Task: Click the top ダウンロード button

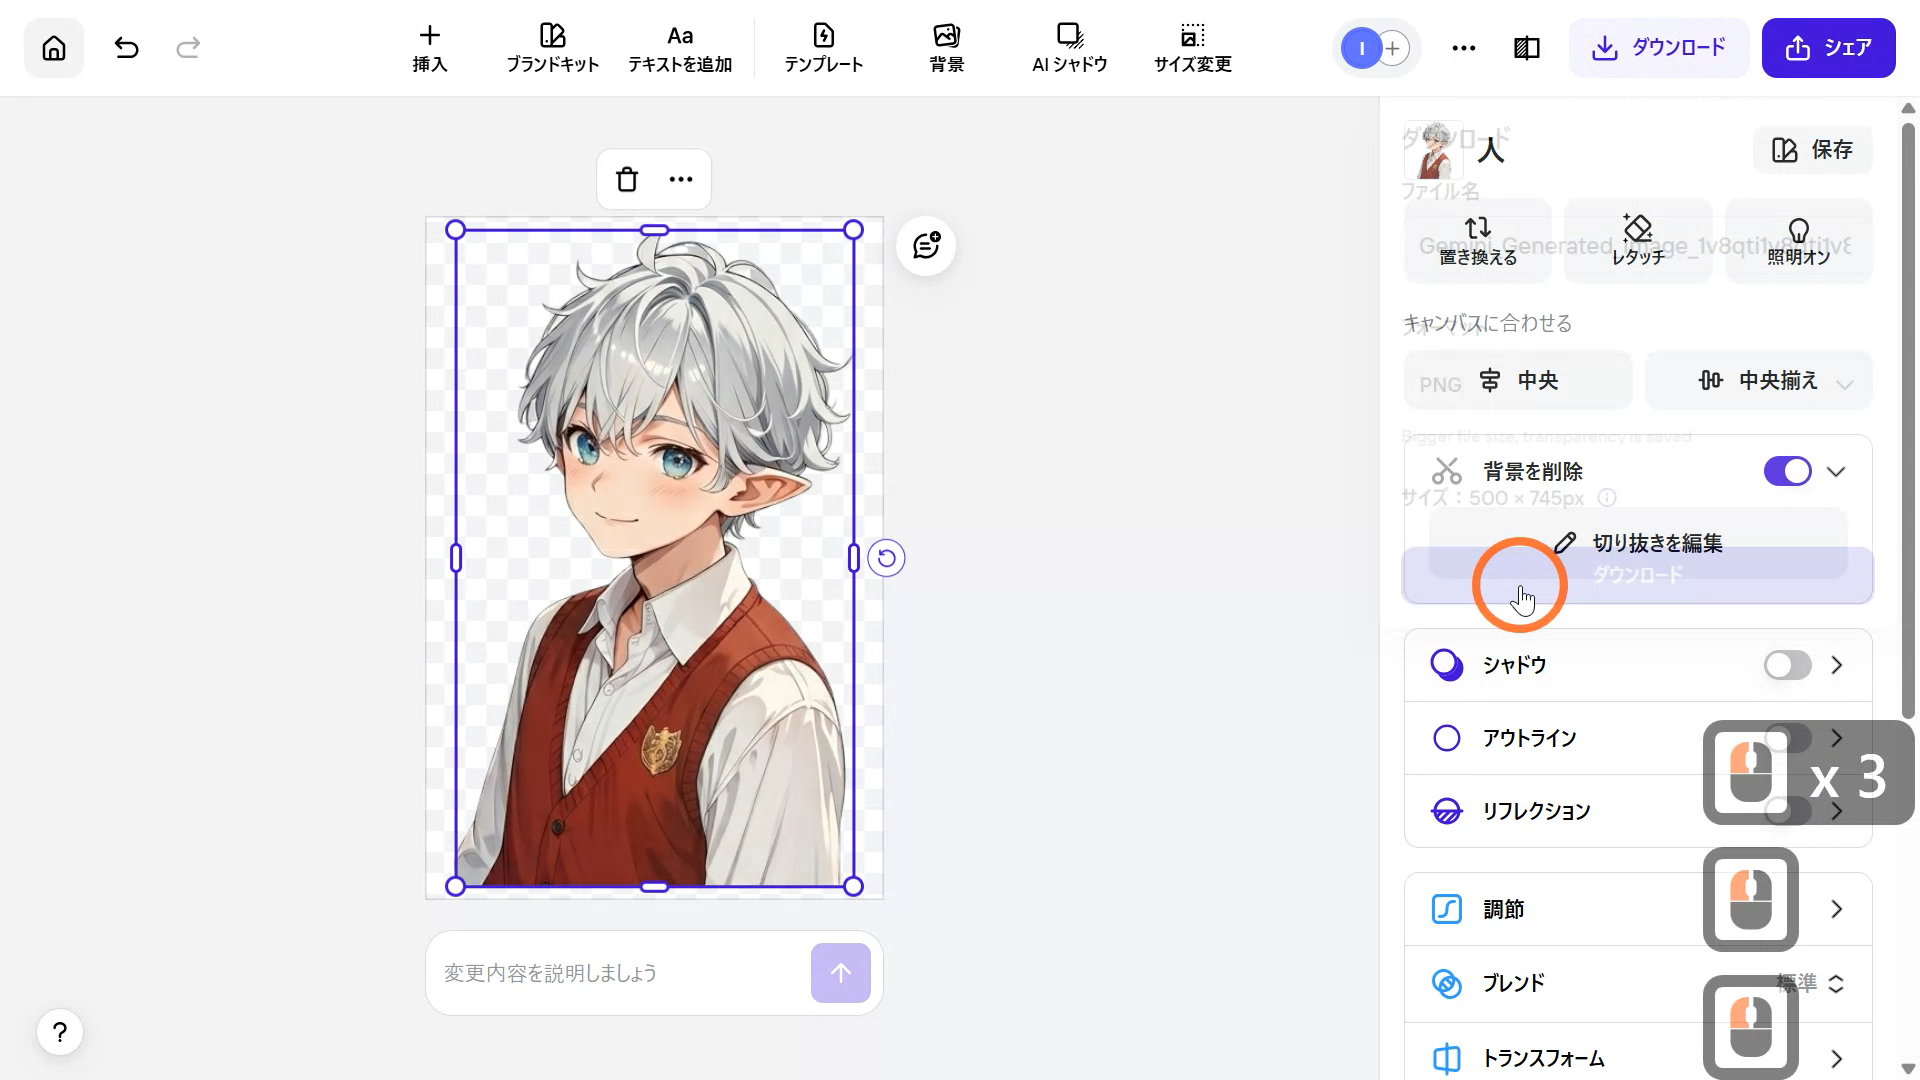Action: click(1659, 48)
